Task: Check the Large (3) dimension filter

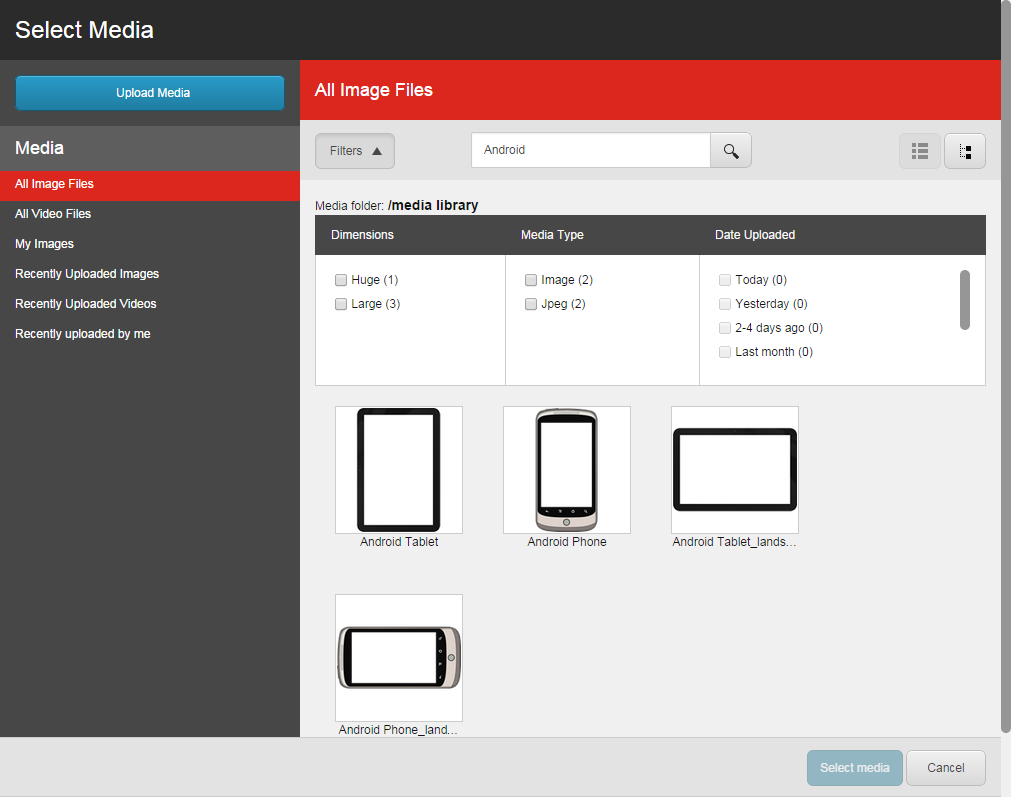Action: point(341,304)
